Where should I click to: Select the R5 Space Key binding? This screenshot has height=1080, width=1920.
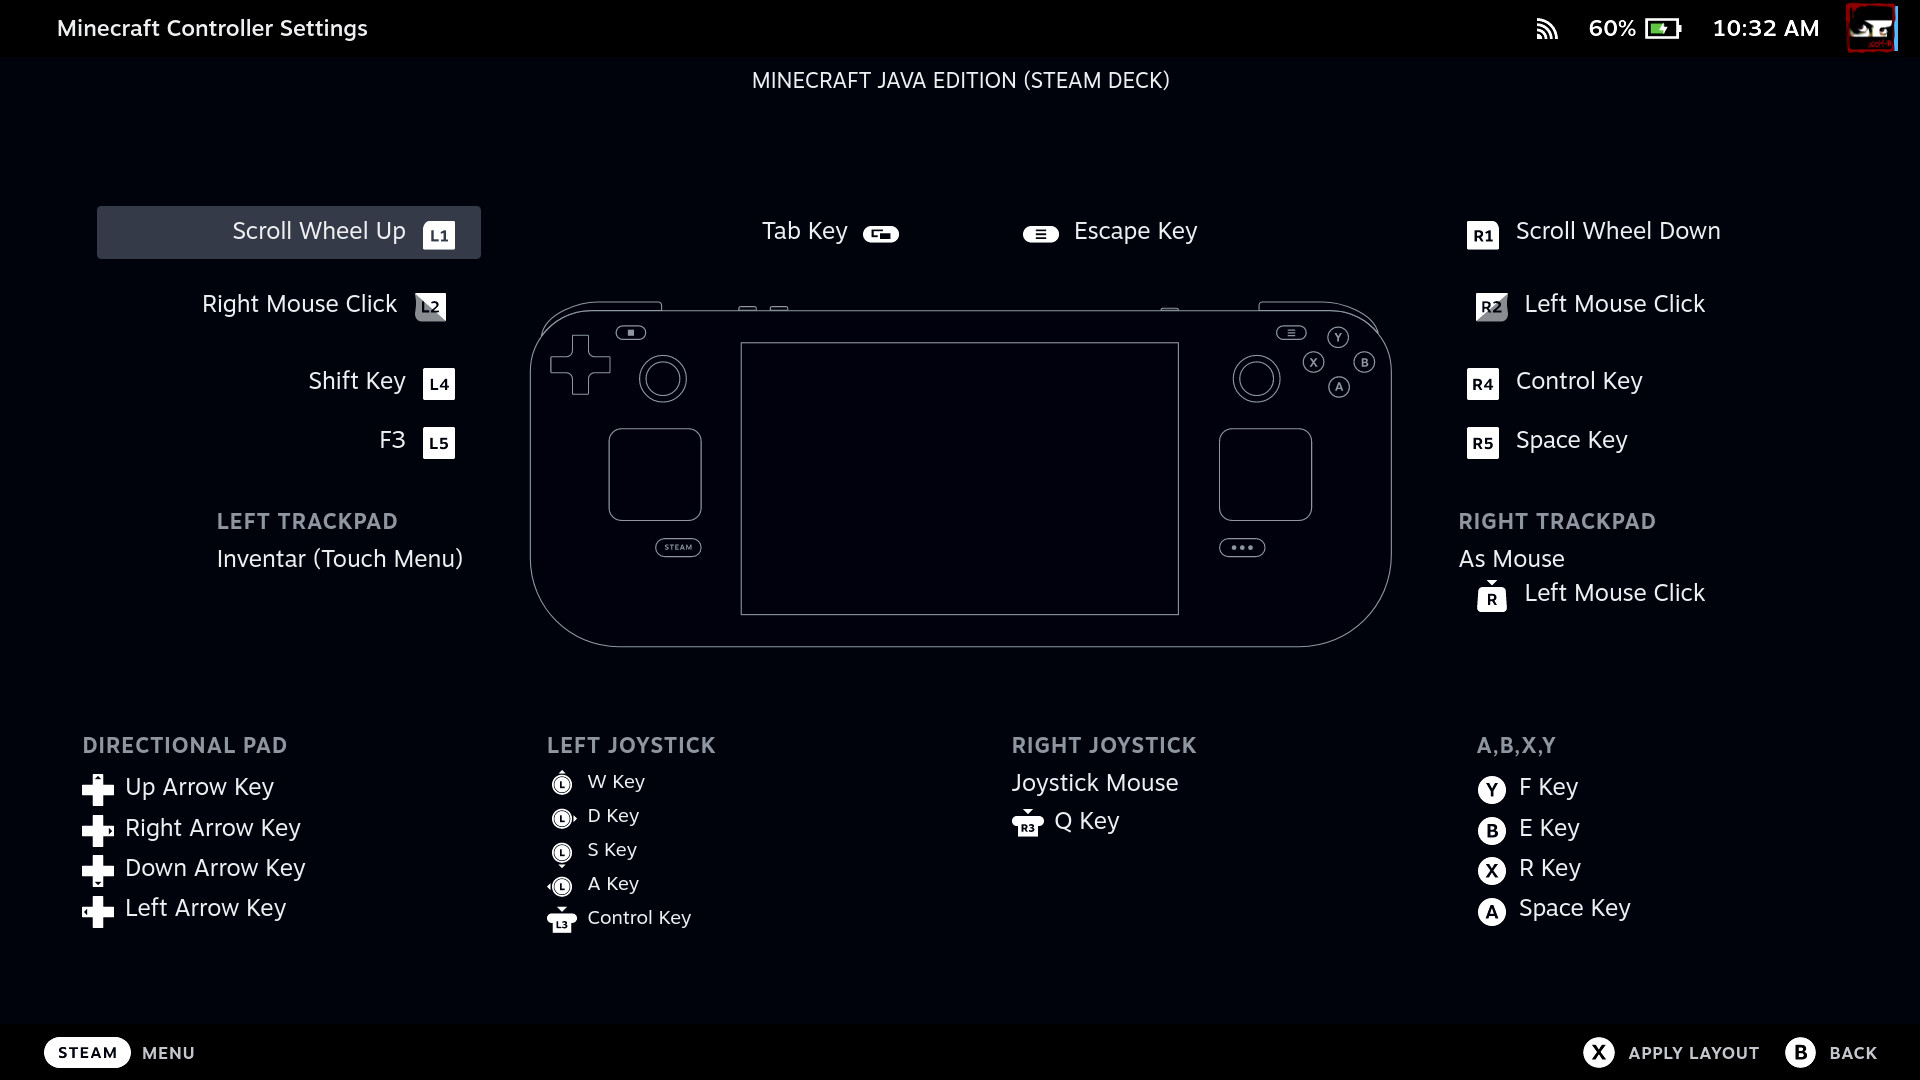(x=1572, y=440)
